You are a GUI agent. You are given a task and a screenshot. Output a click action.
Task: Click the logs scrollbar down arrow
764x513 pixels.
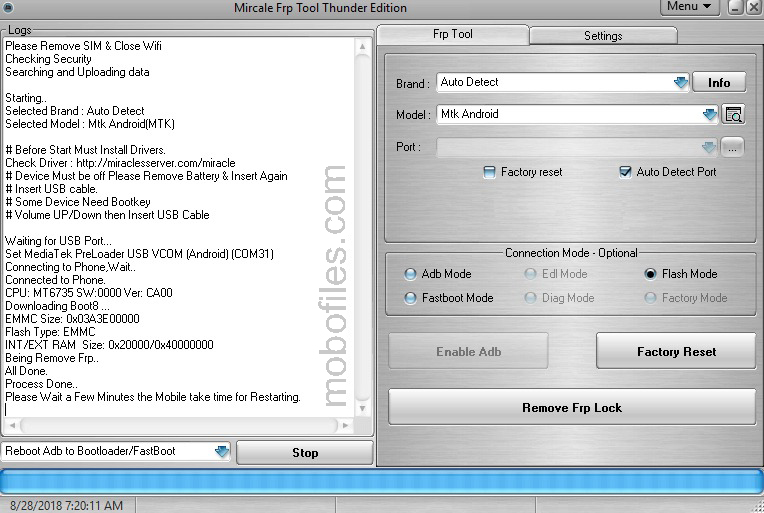pyautogui.click(x=362, y=408)
